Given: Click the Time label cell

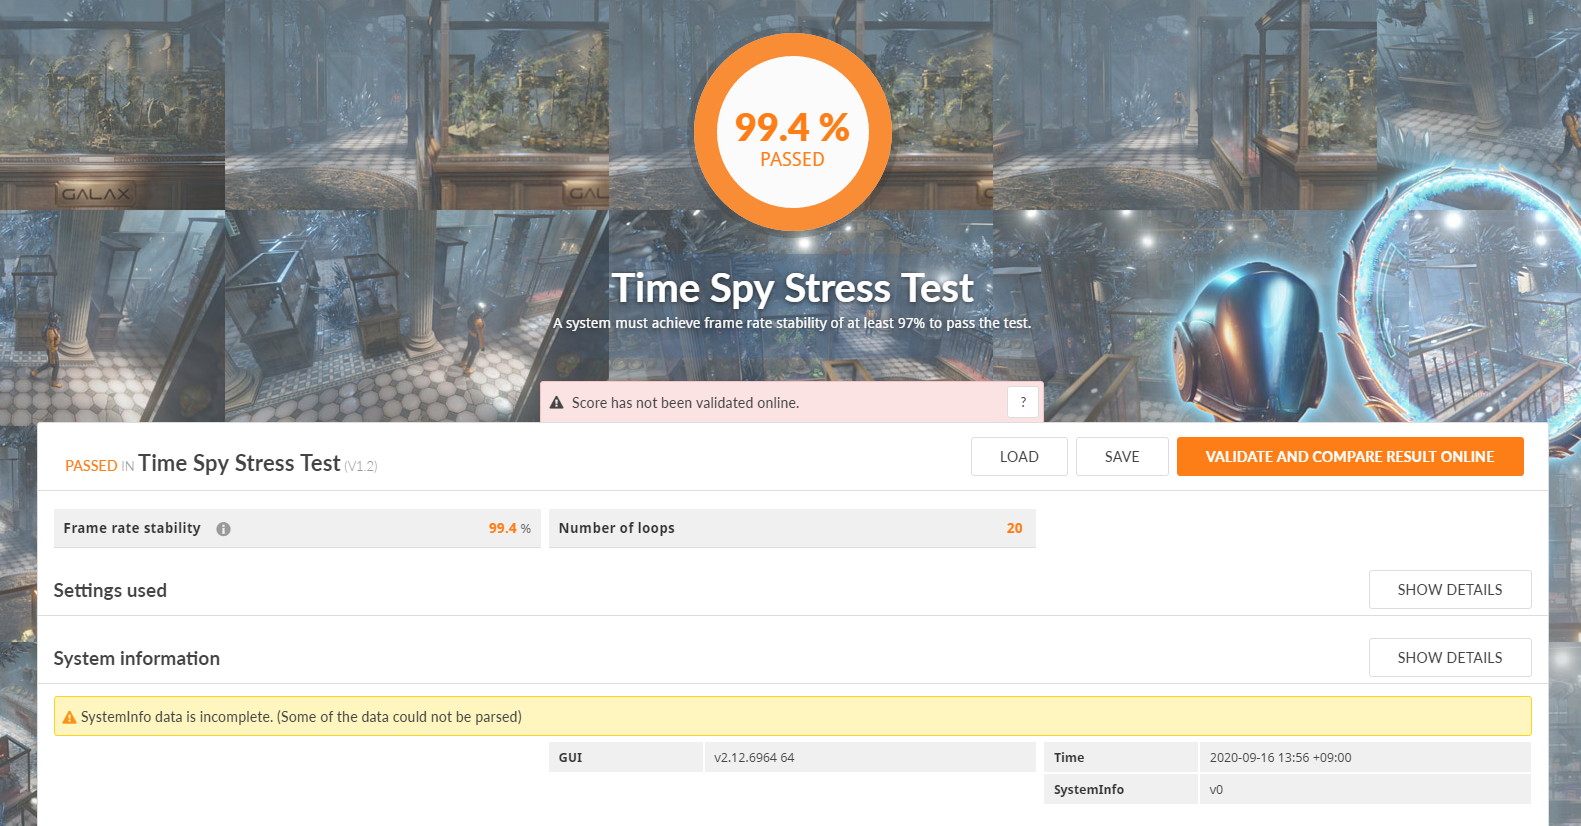Looking at the screenshot, I should pos(1121,757).
